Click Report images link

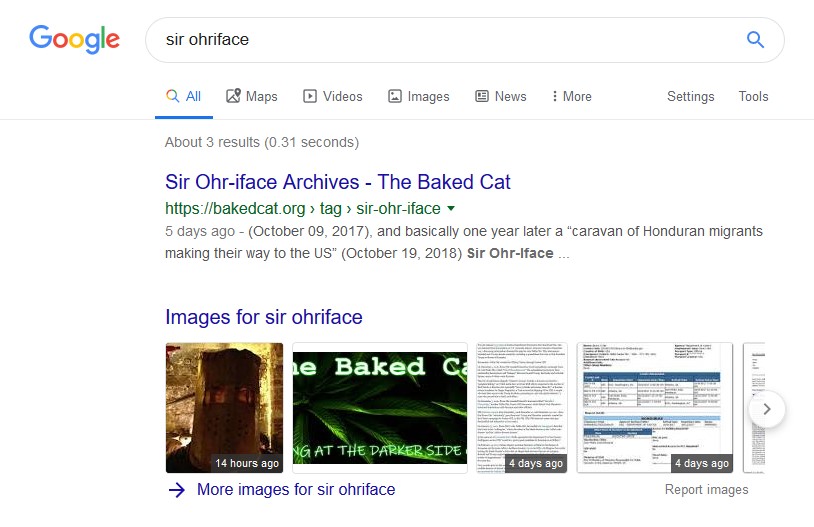tap(707, 490)
